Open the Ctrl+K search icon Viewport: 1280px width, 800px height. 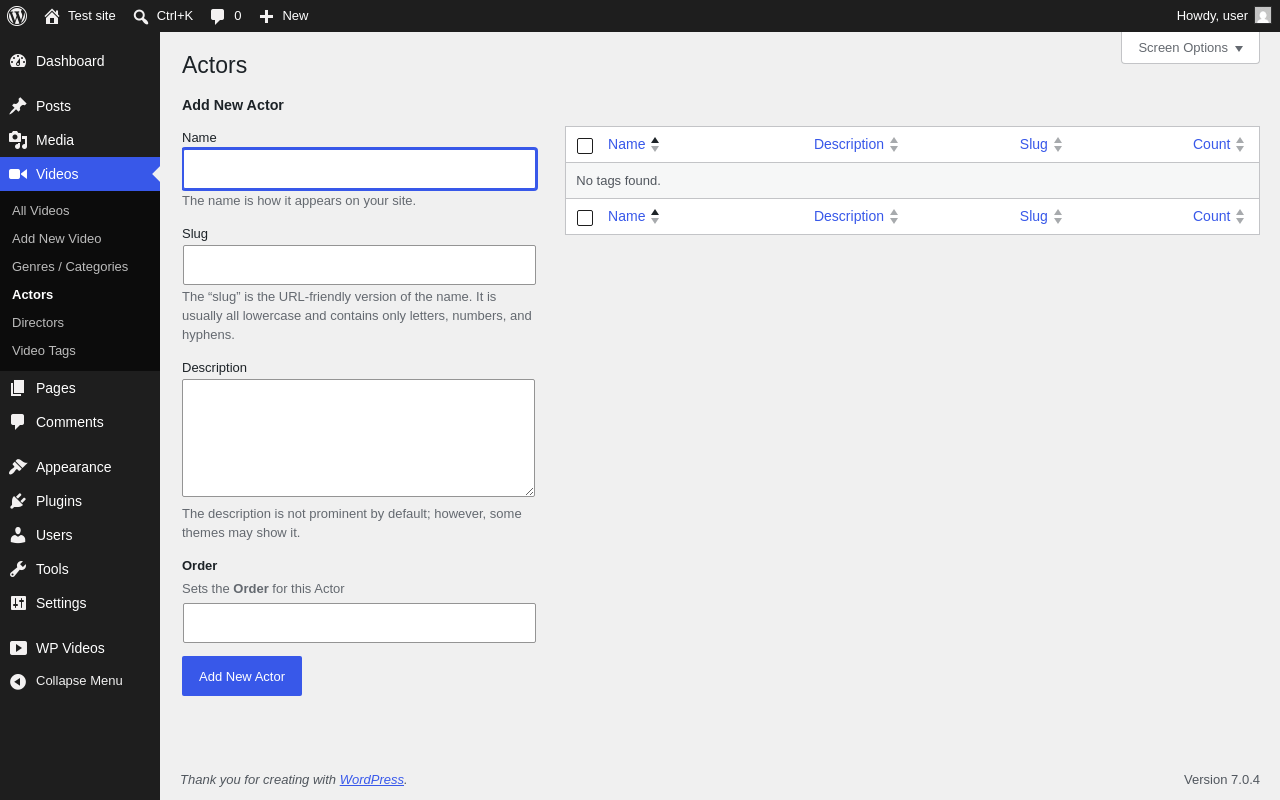141,16
